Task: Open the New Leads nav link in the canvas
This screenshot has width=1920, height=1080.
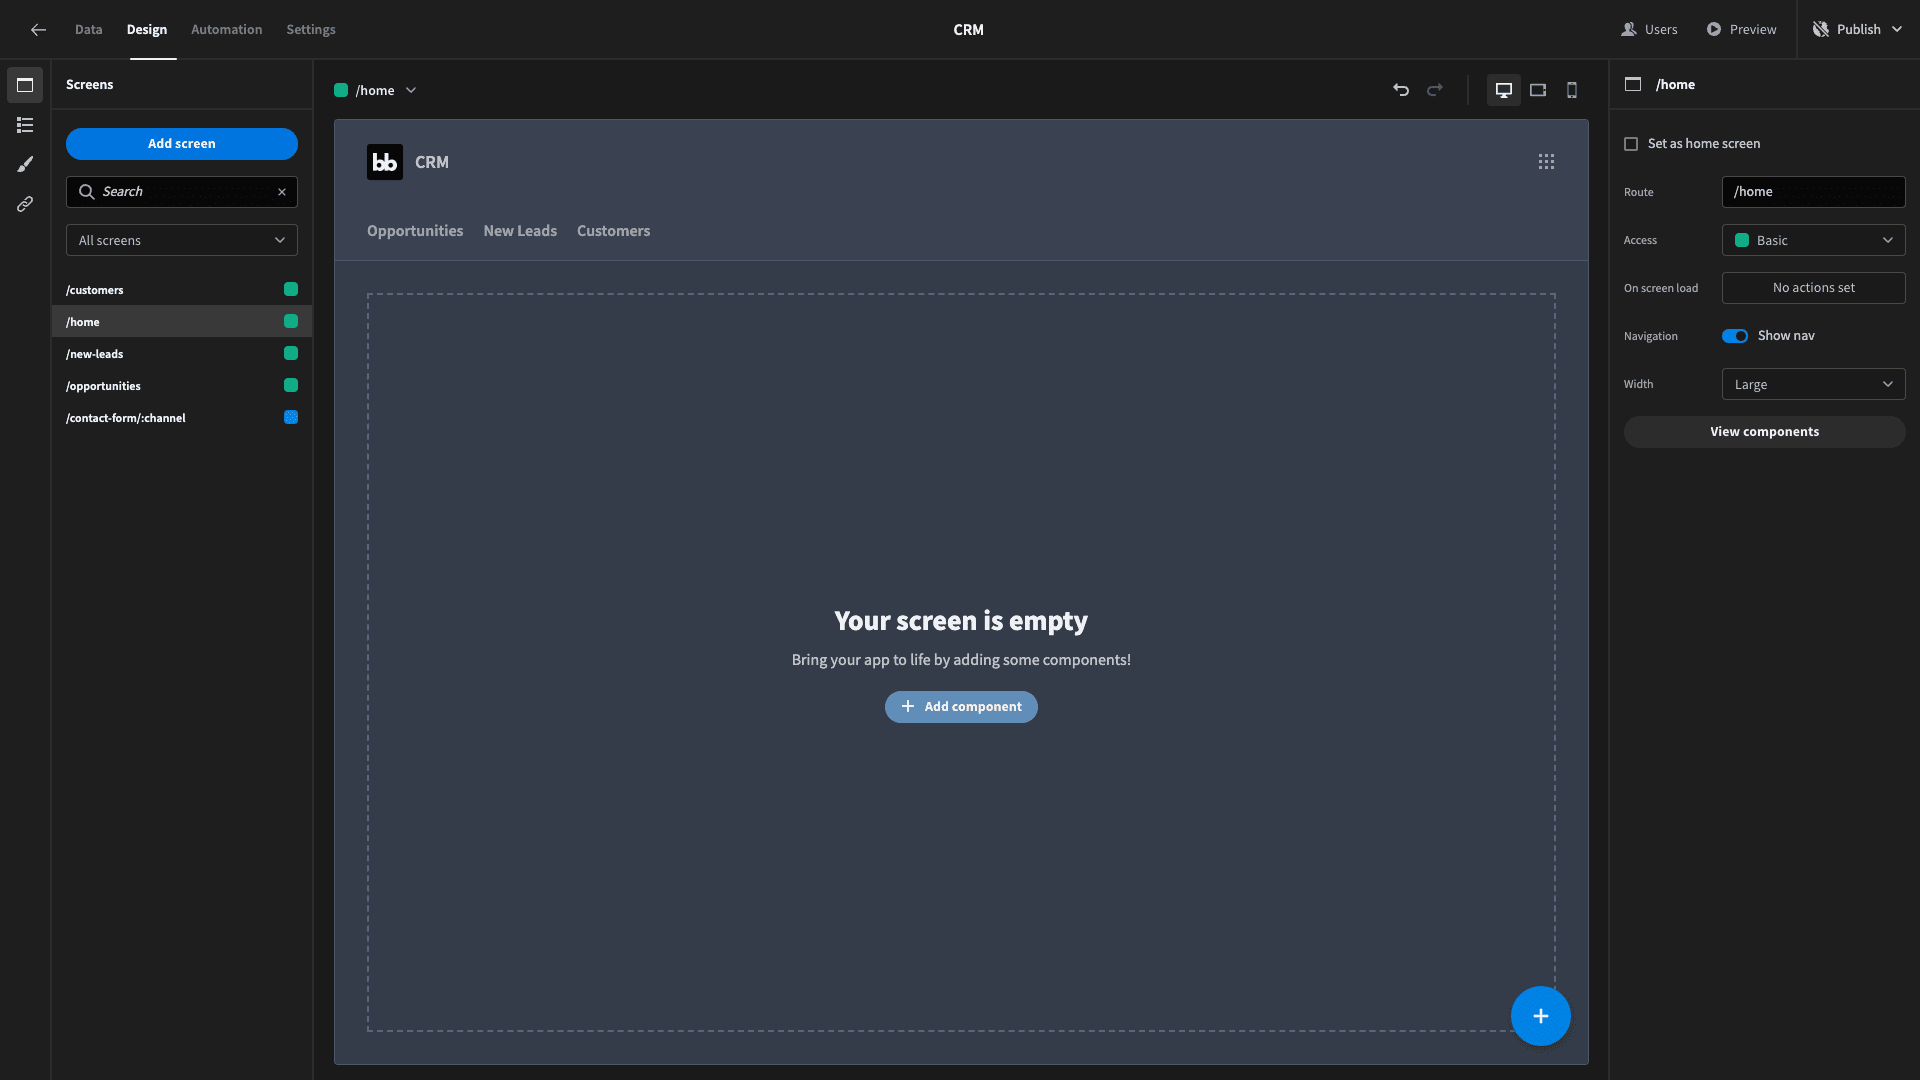Action: coord(520,231)
